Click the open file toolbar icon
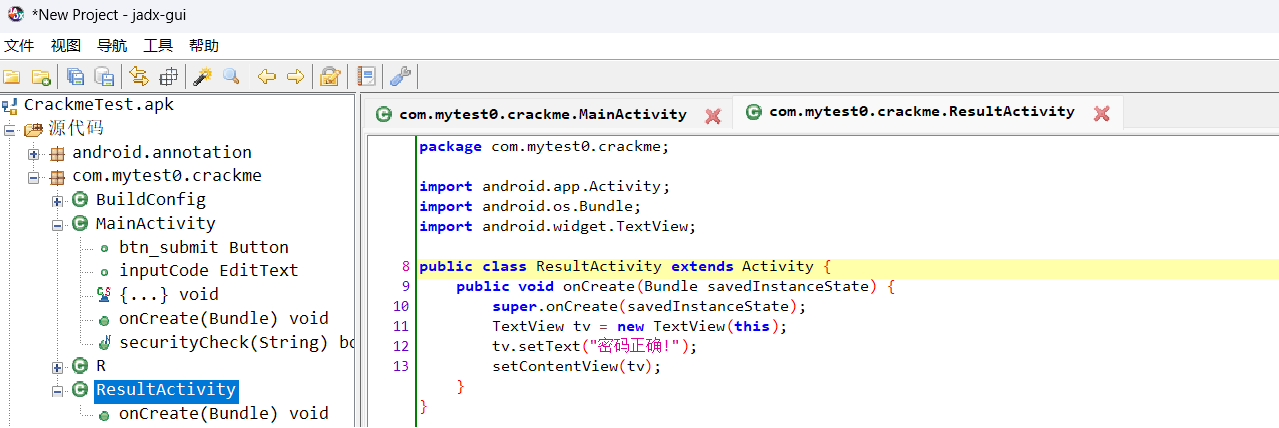The height and width of the screenshot is (428, 1279). [x=12, y=76]
